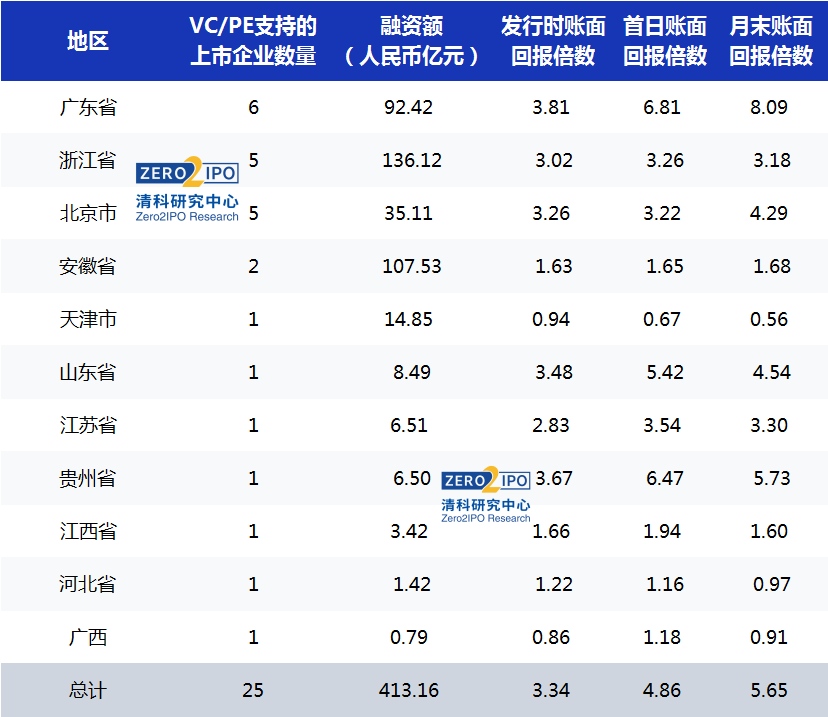Select the 6.47 first-day return for 贵州省
The height and width of the screenshot is (717, 828).
[x=665, y=478]
